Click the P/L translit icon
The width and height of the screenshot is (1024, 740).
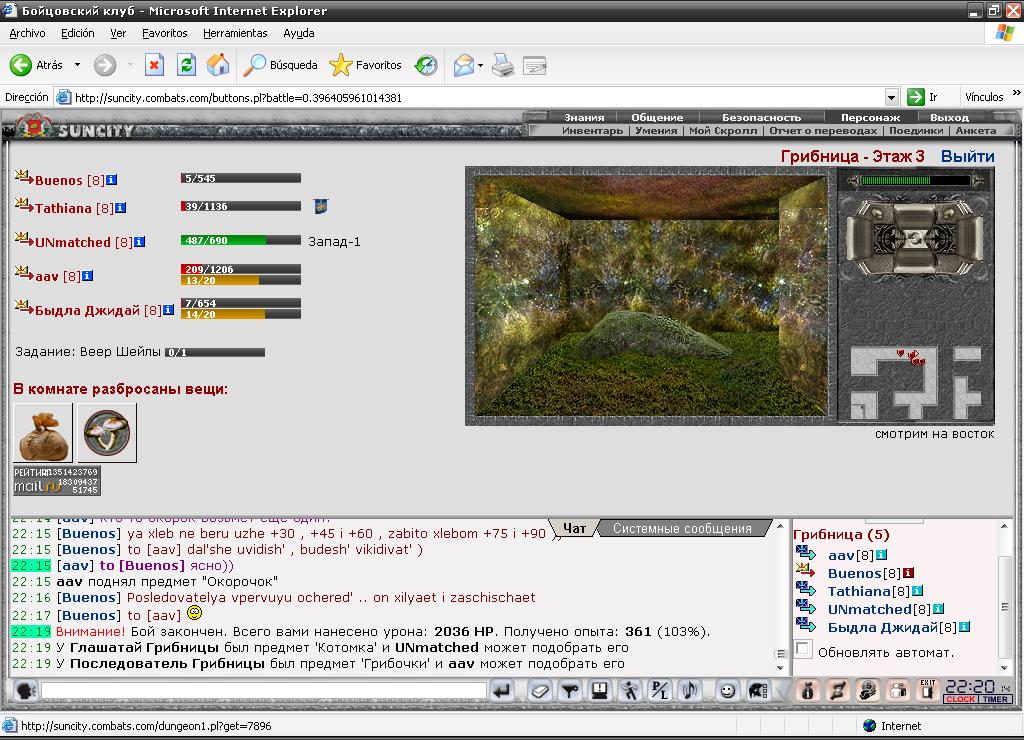(x=660, y=690)
